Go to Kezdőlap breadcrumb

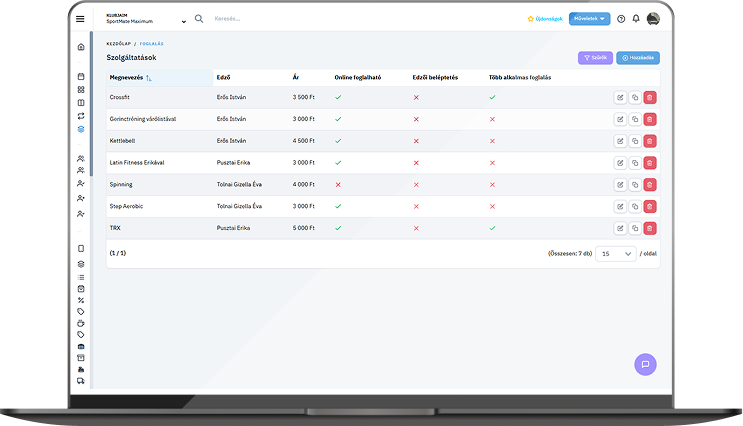(118, 44)
